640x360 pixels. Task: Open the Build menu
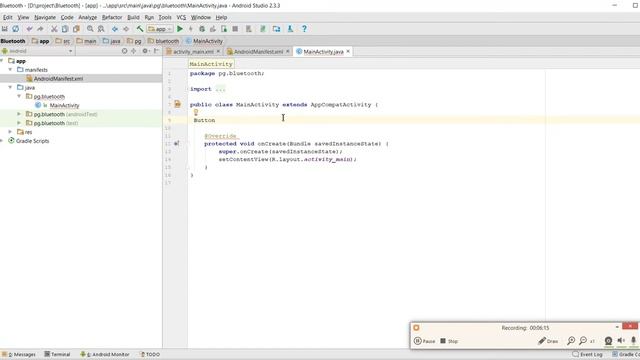[x=133, y=18]
